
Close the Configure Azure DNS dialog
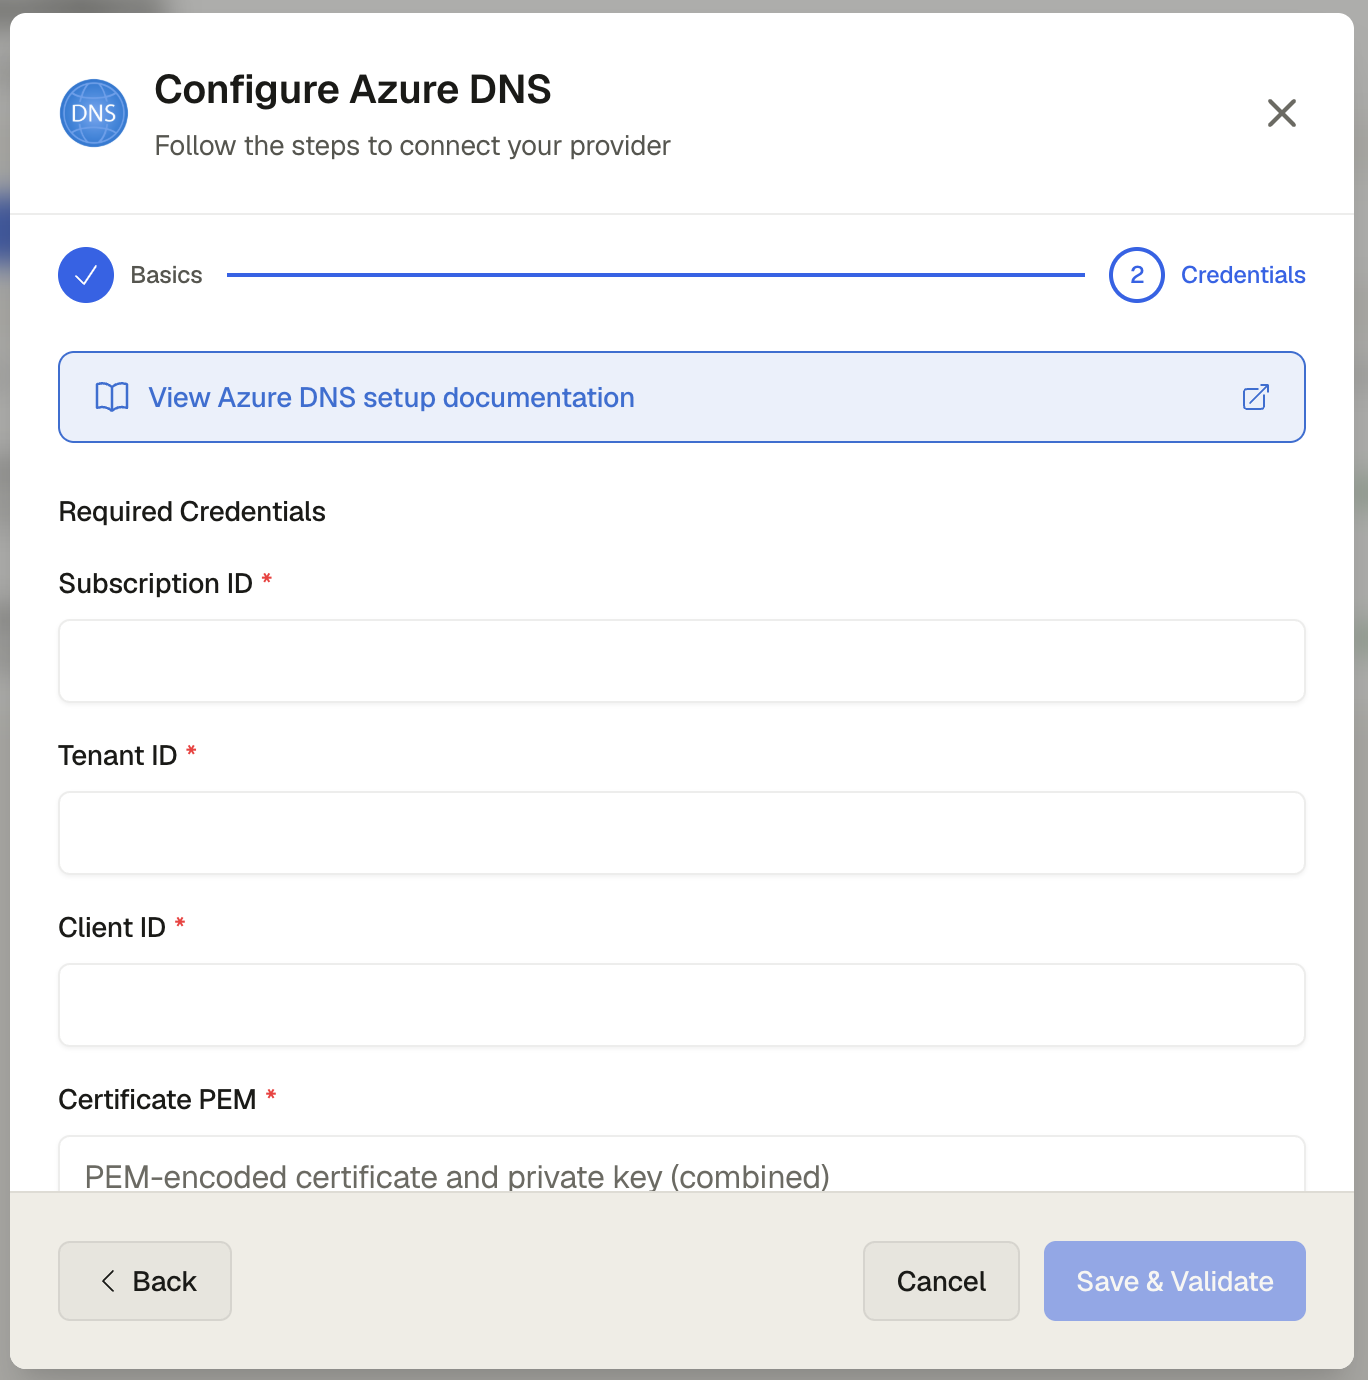point(1281,113)
